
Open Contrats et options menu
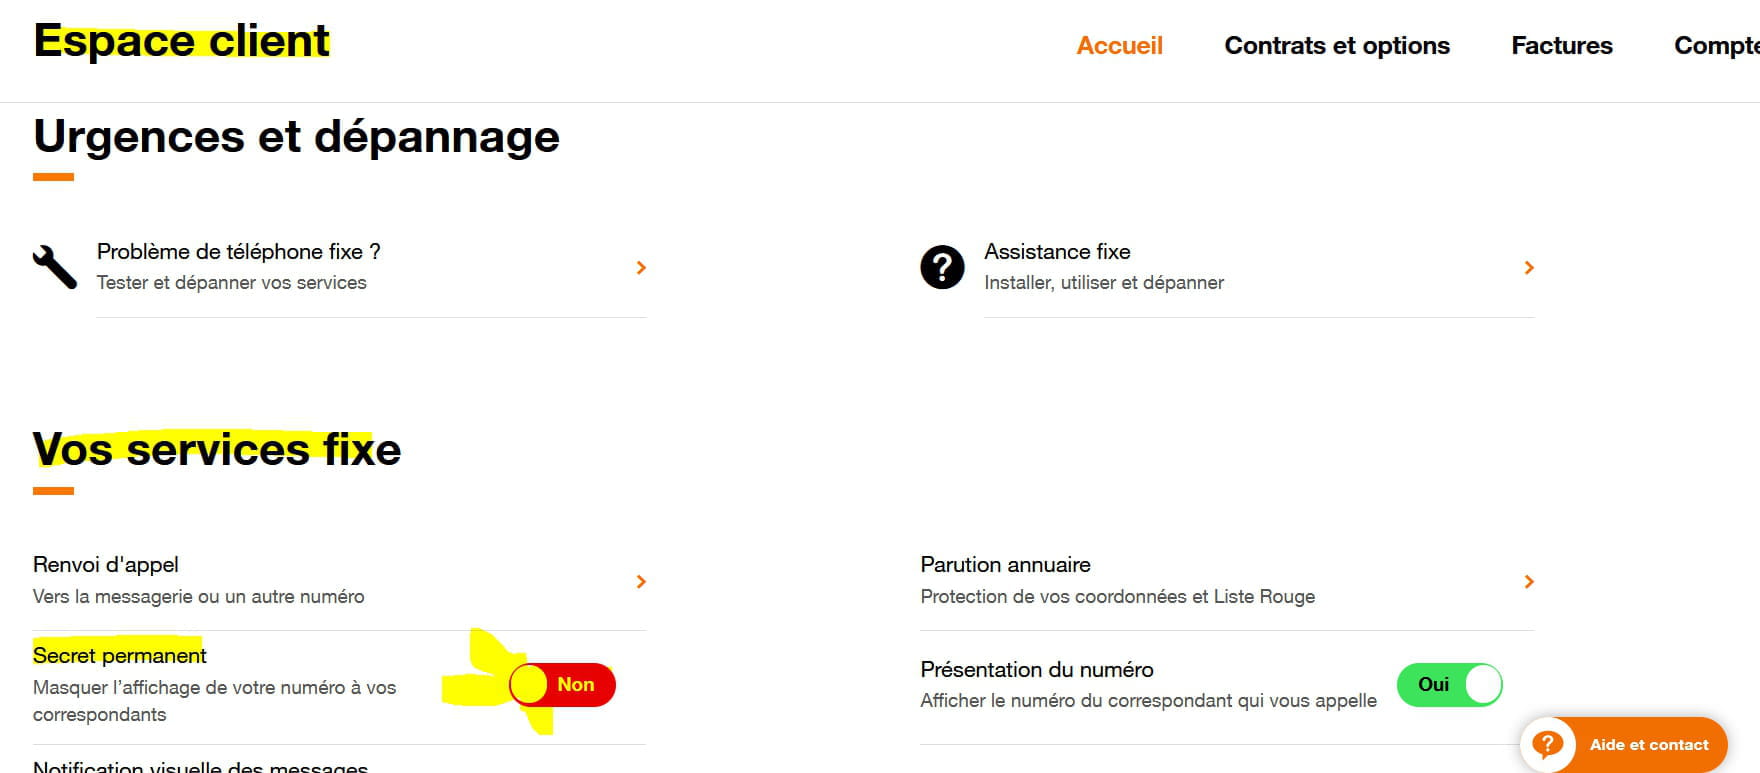tap(1337, 45)
